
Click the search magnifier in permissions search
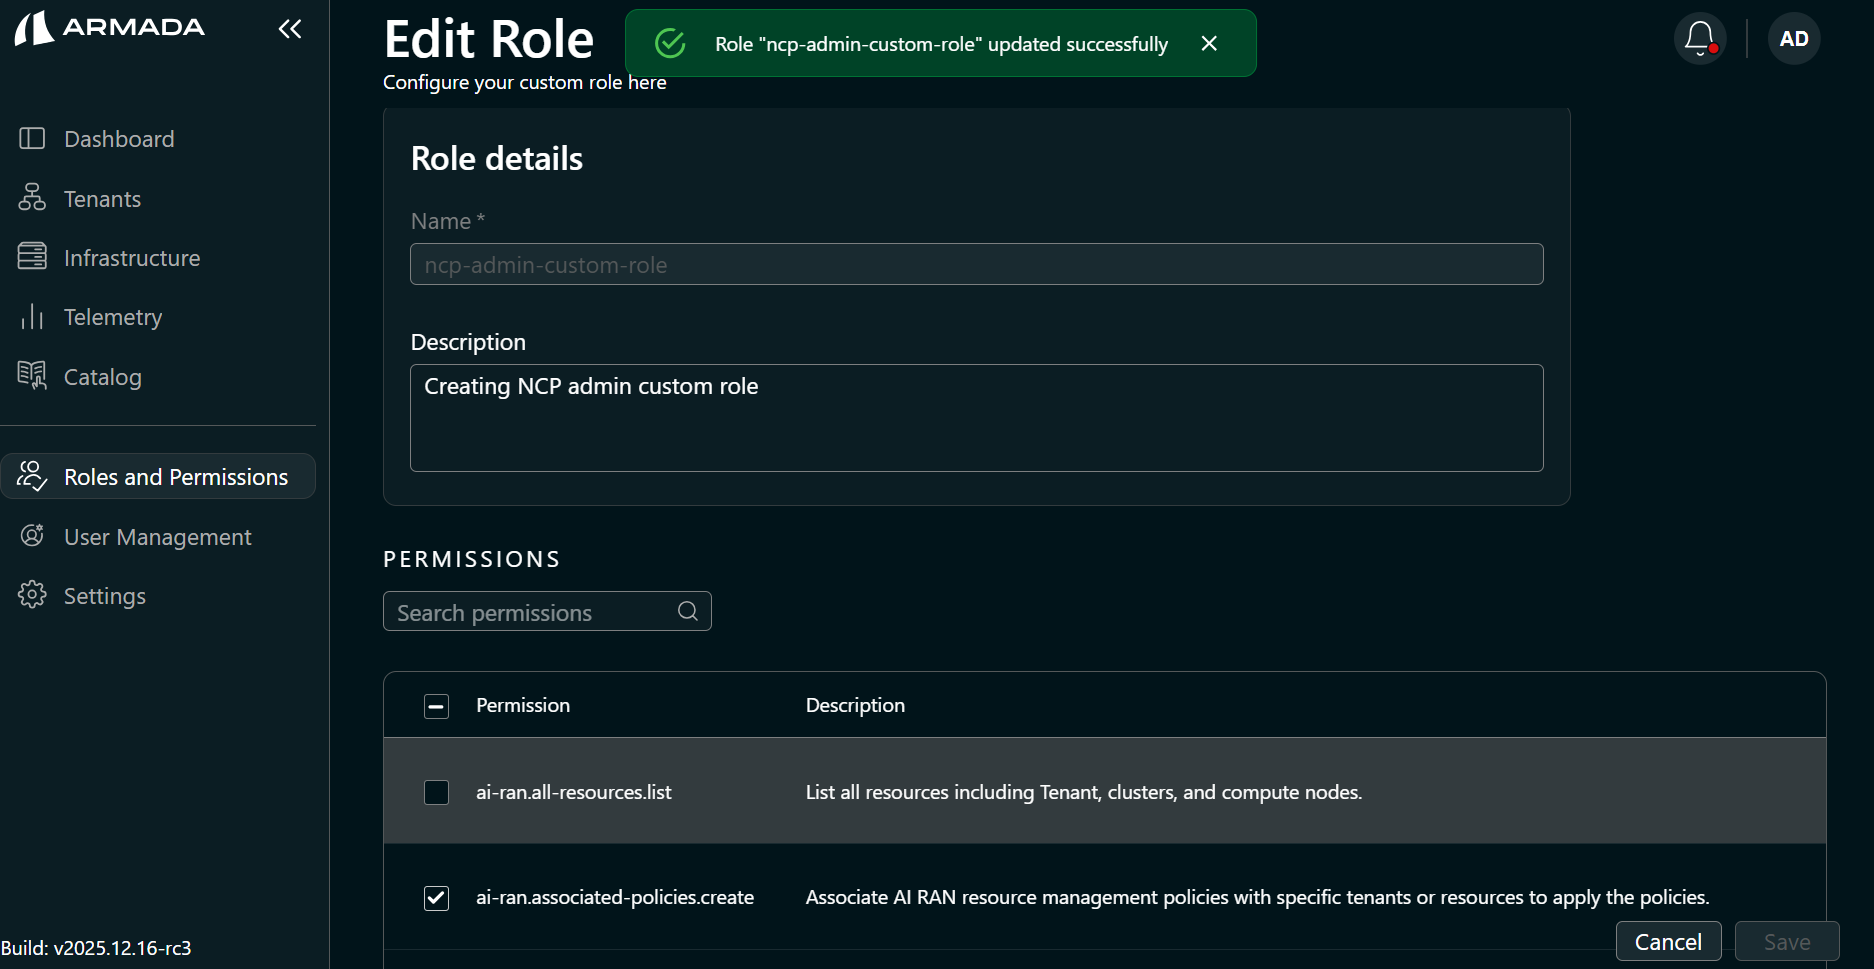click(687, 611)
